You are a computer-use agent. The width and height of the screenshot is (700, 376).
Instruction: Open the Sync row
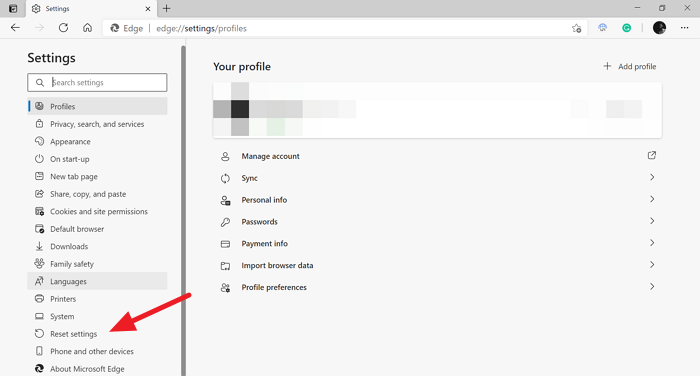tap(438, 178)
